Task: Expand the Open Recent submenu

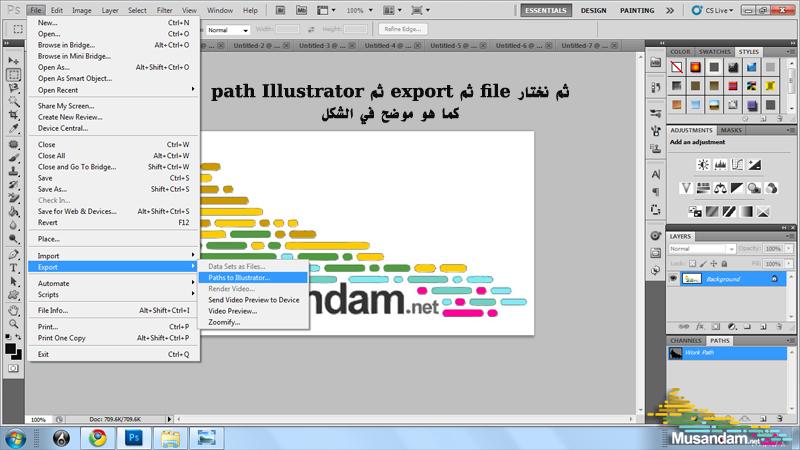Action: coord(114,90)
